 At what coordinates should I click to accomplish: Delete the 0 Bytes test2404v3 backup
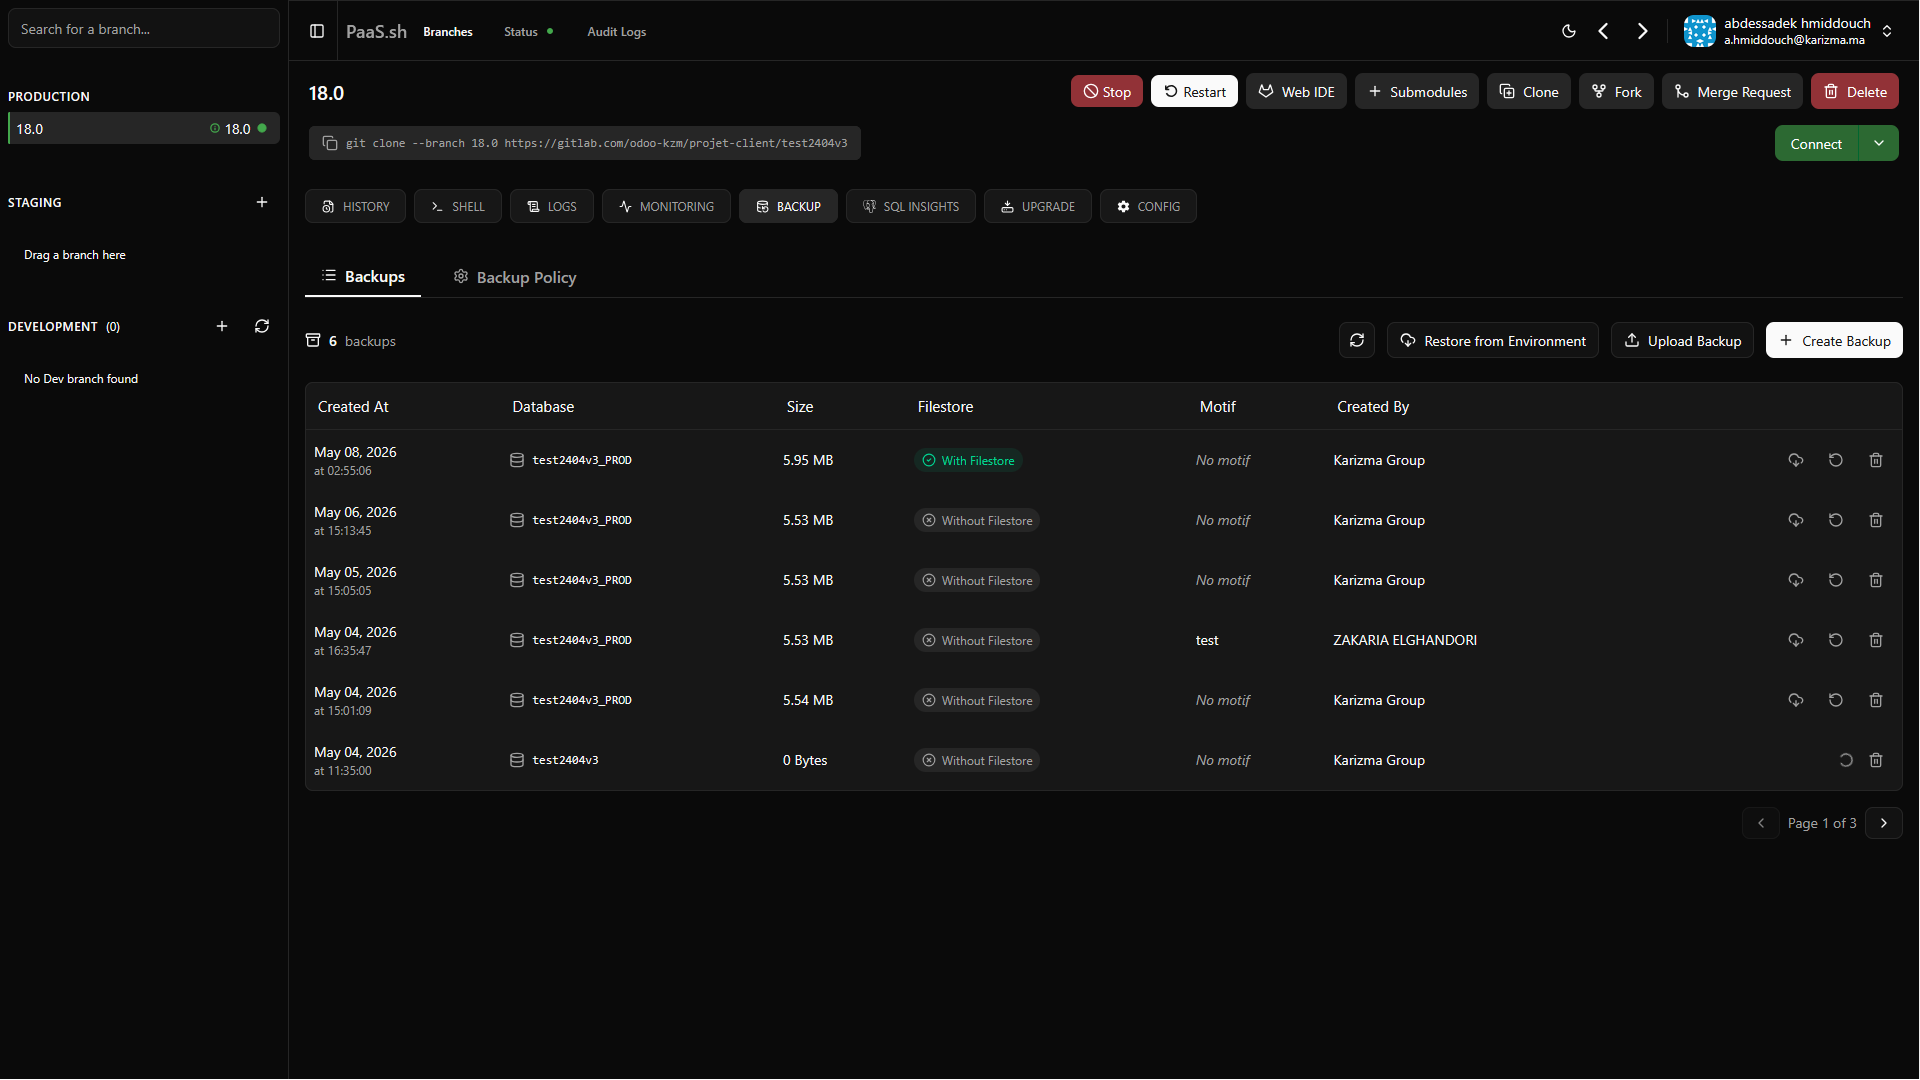pyautogui.click(x=1876, y=760)
